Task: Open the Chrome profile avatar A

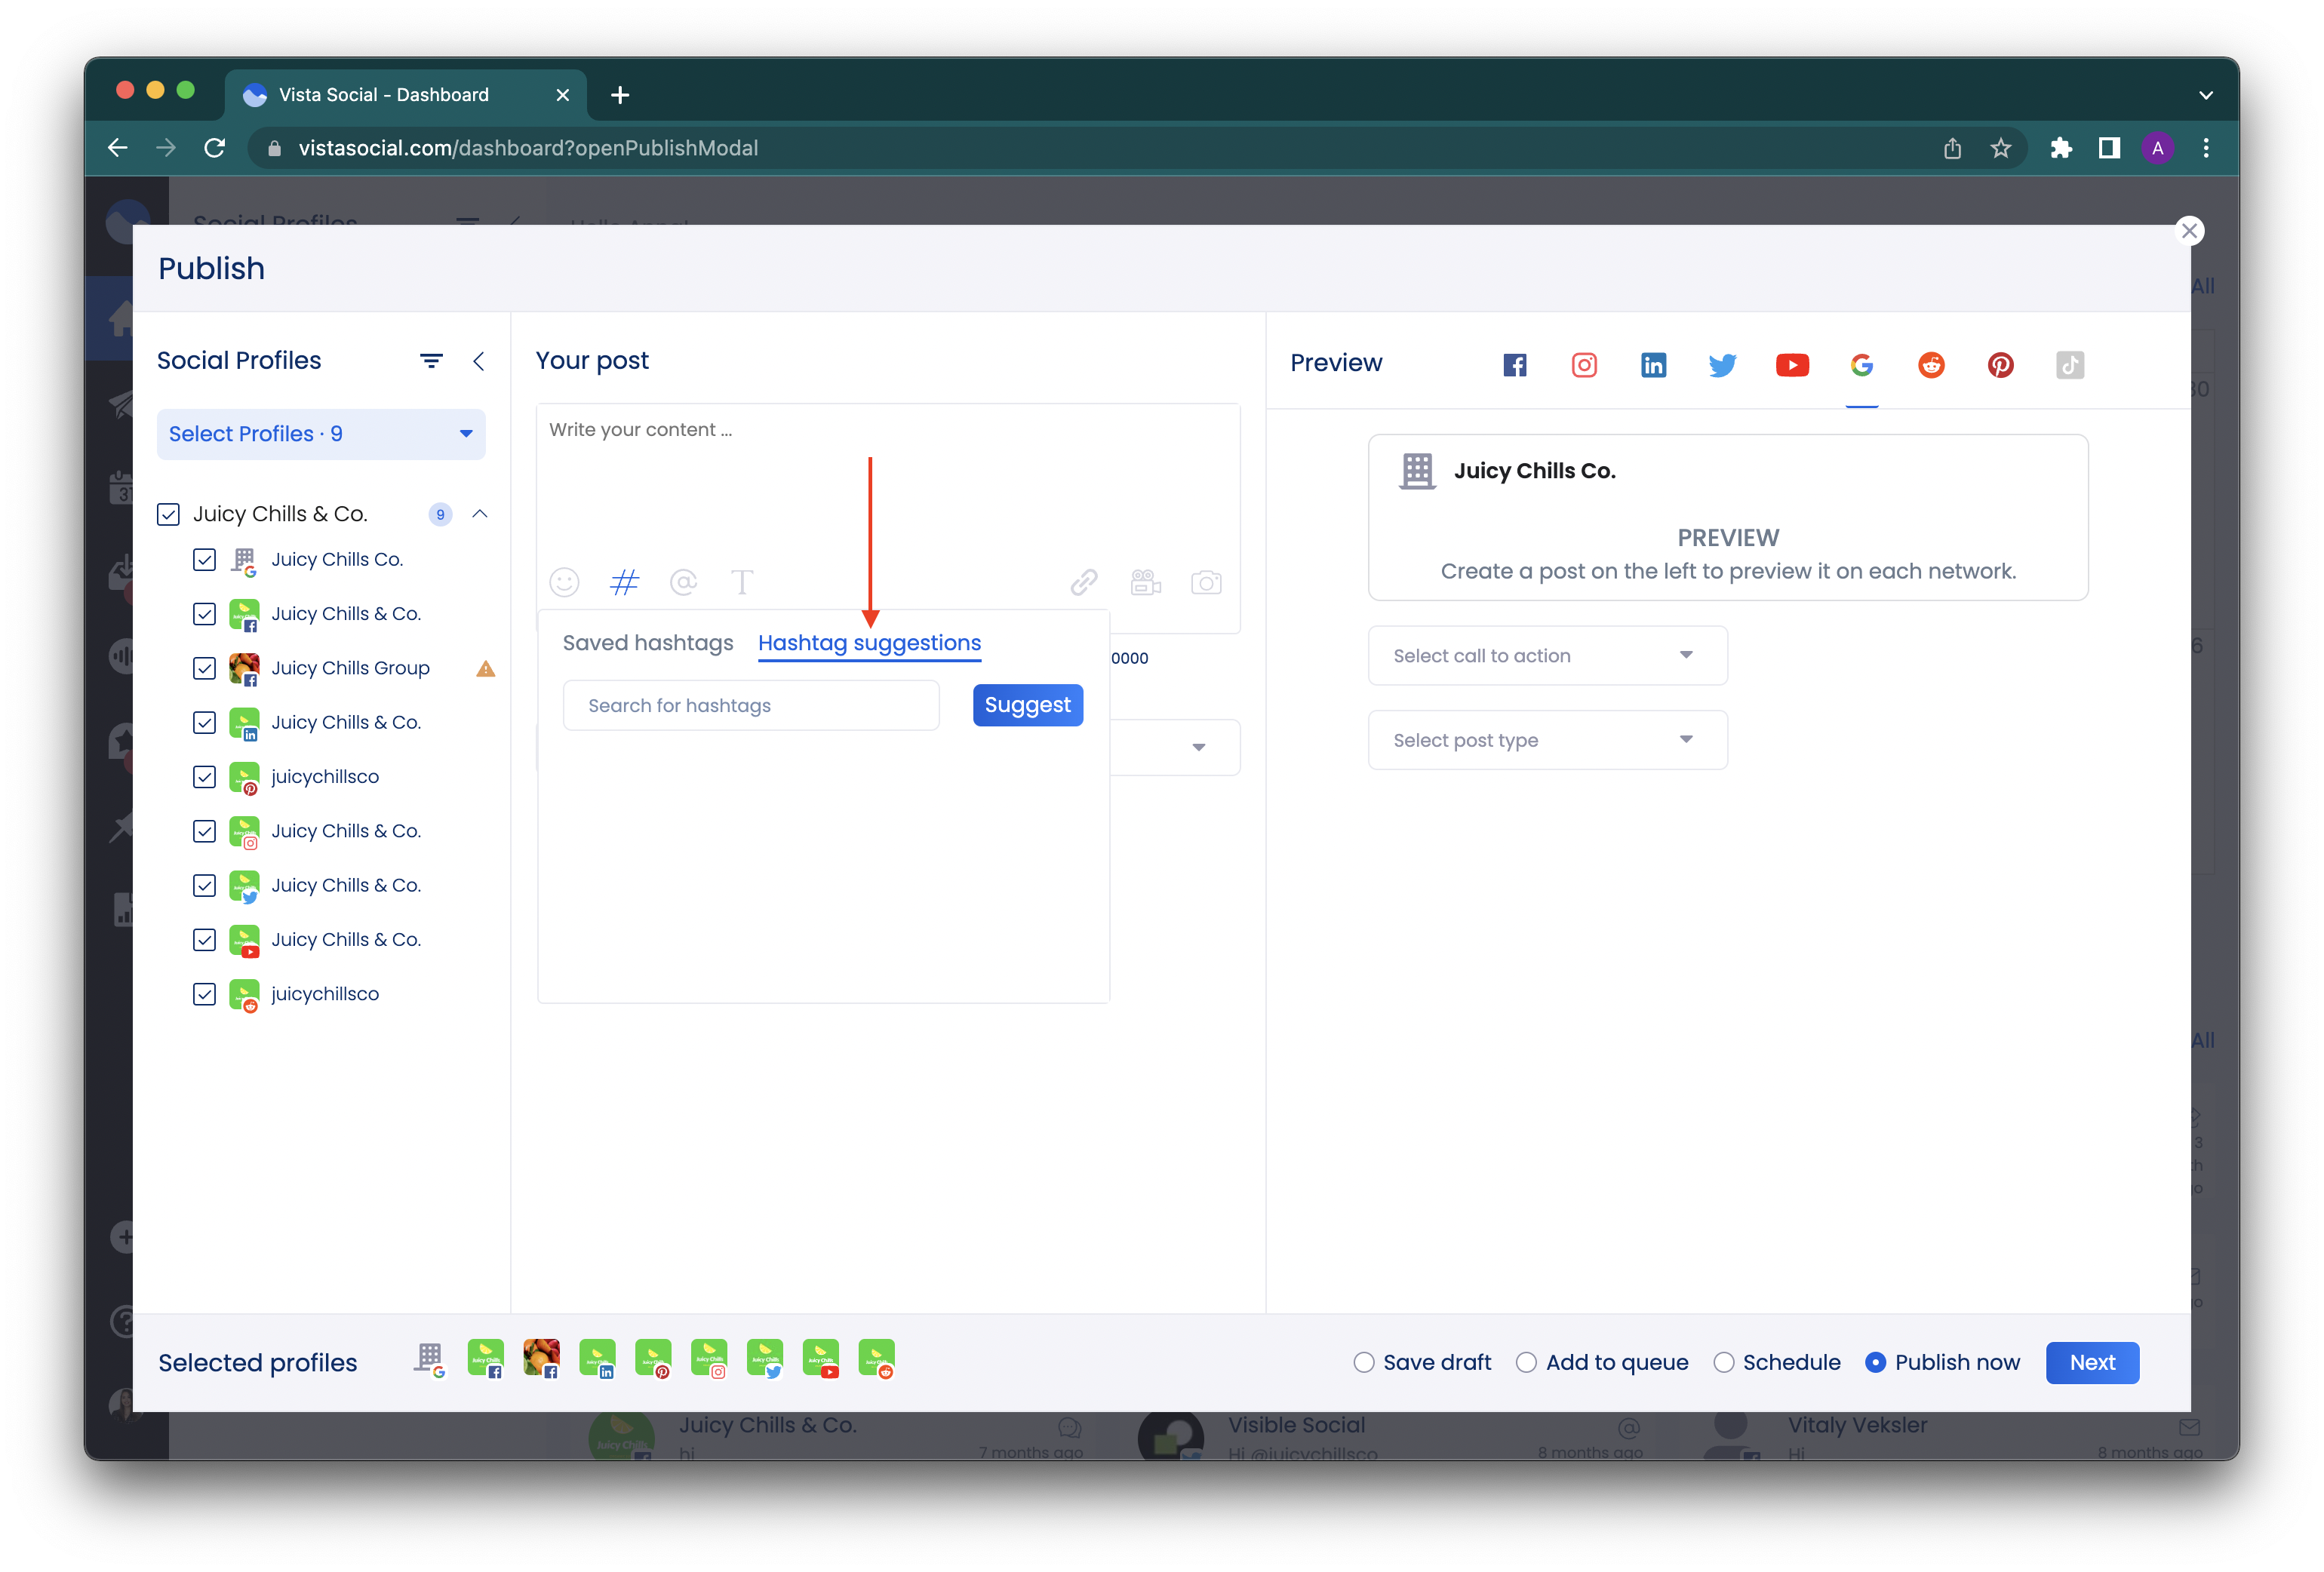Action: click(2157, 148)
